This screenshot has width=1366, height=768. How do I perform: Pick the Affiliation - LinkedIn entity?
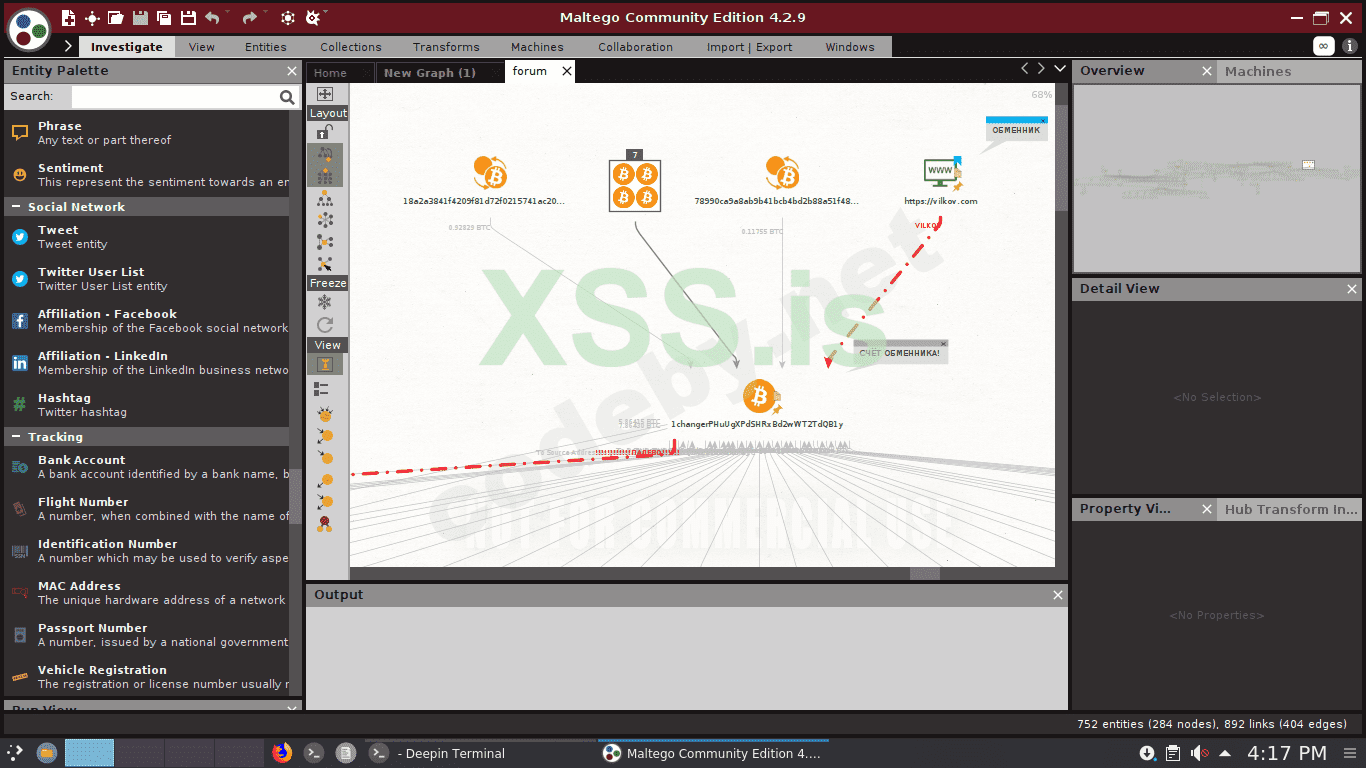click(150, 363)
